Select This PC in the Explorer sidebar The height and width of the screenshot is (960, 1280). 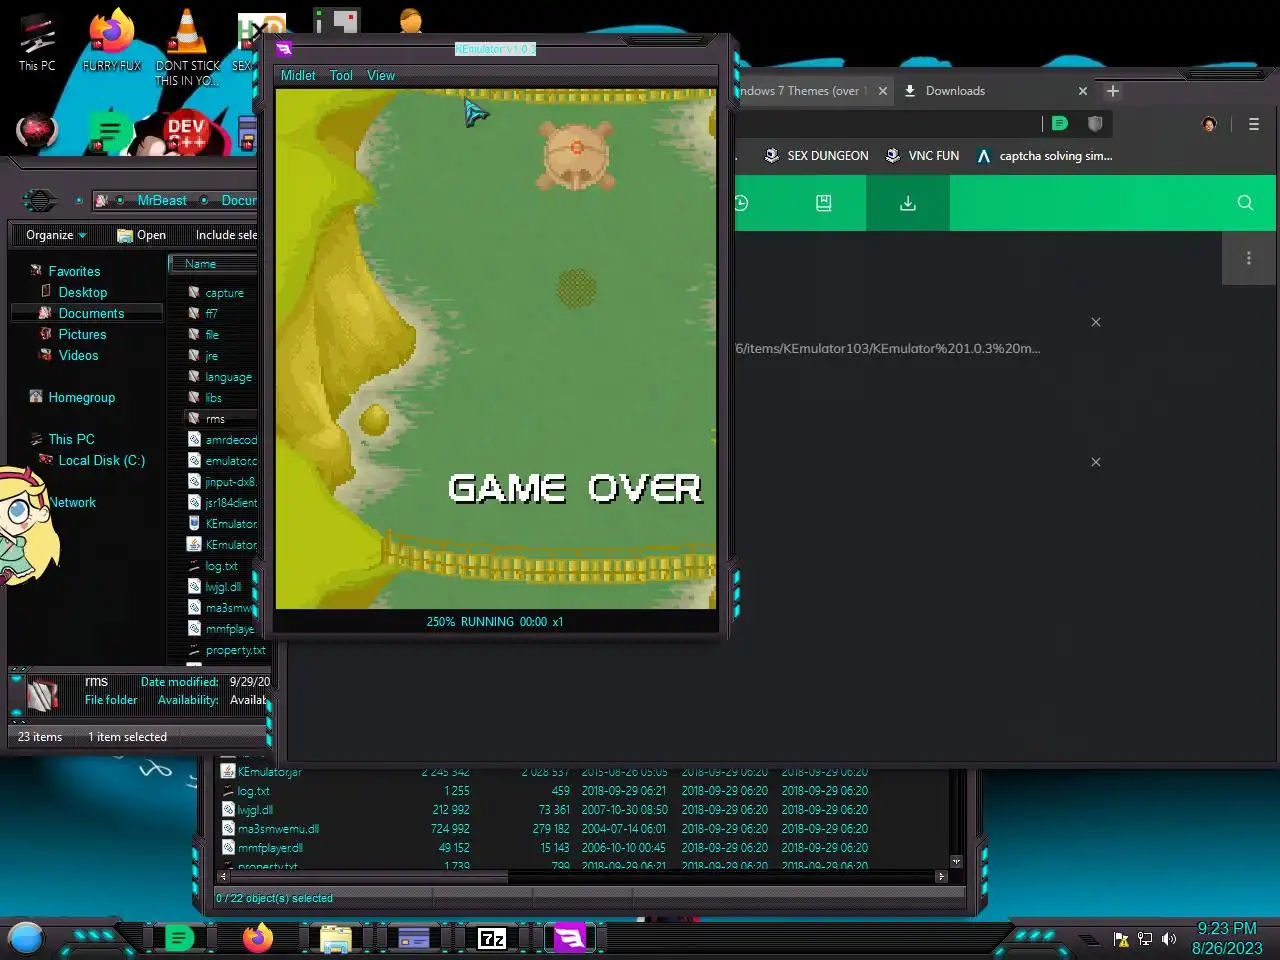71,439
